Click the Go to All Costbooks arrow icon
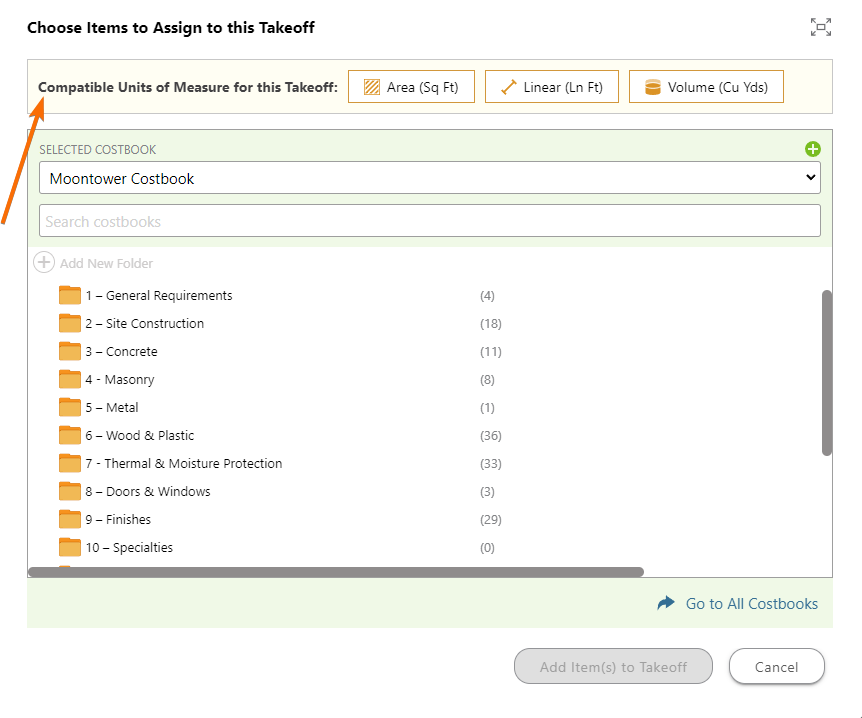This screenshot has width=862, height=718. coord(666,603)
